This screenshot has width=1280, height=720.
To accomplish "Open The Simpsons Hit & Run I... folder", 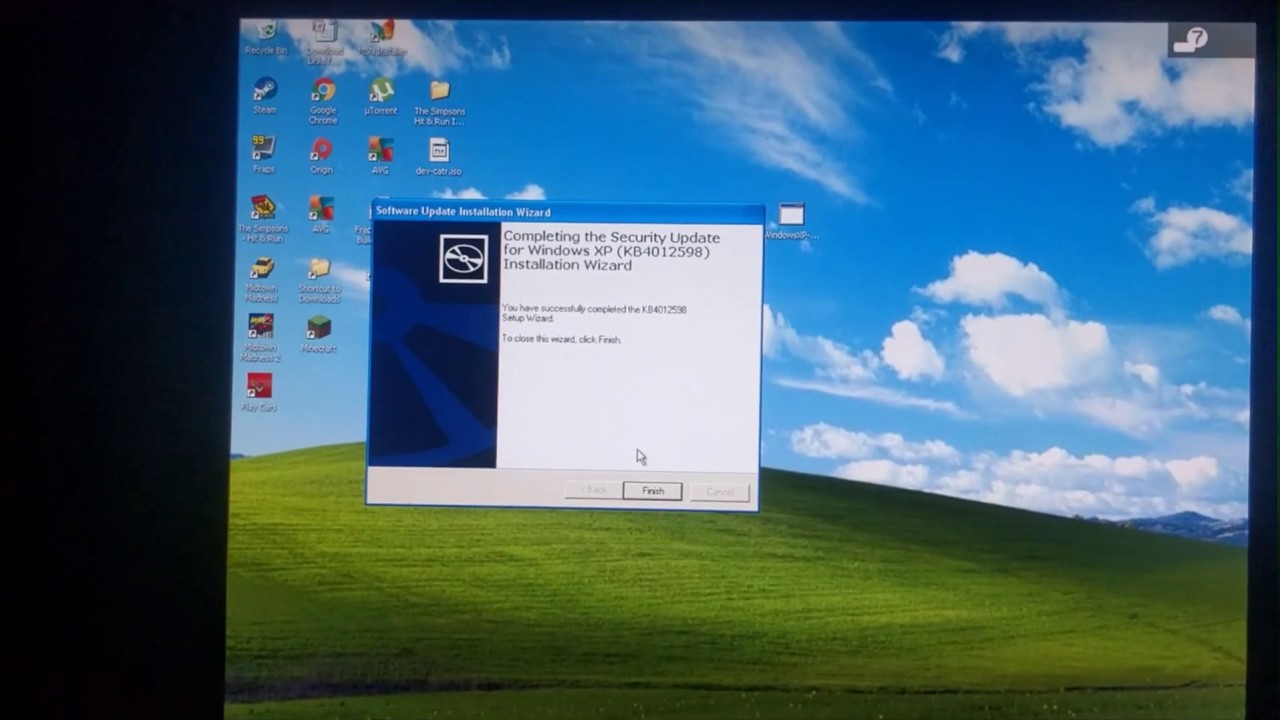I will pyautogui.click(x=439, y=103).
